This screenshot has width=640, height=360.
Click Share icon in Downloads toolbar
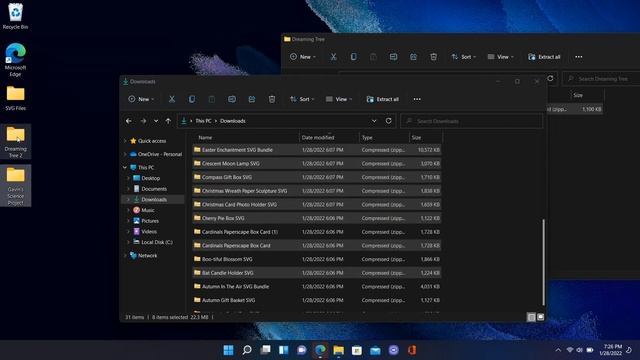[252, 99]
